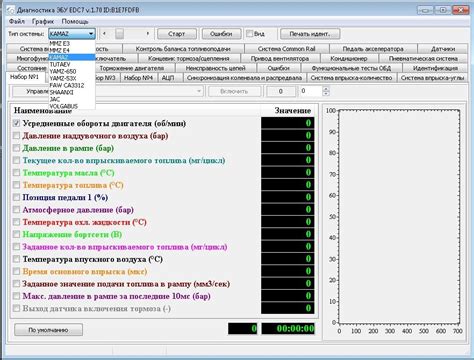
Task: Check Напряжение бортсети checkbox
Action: pyautogui.click(x=16, y=234)
